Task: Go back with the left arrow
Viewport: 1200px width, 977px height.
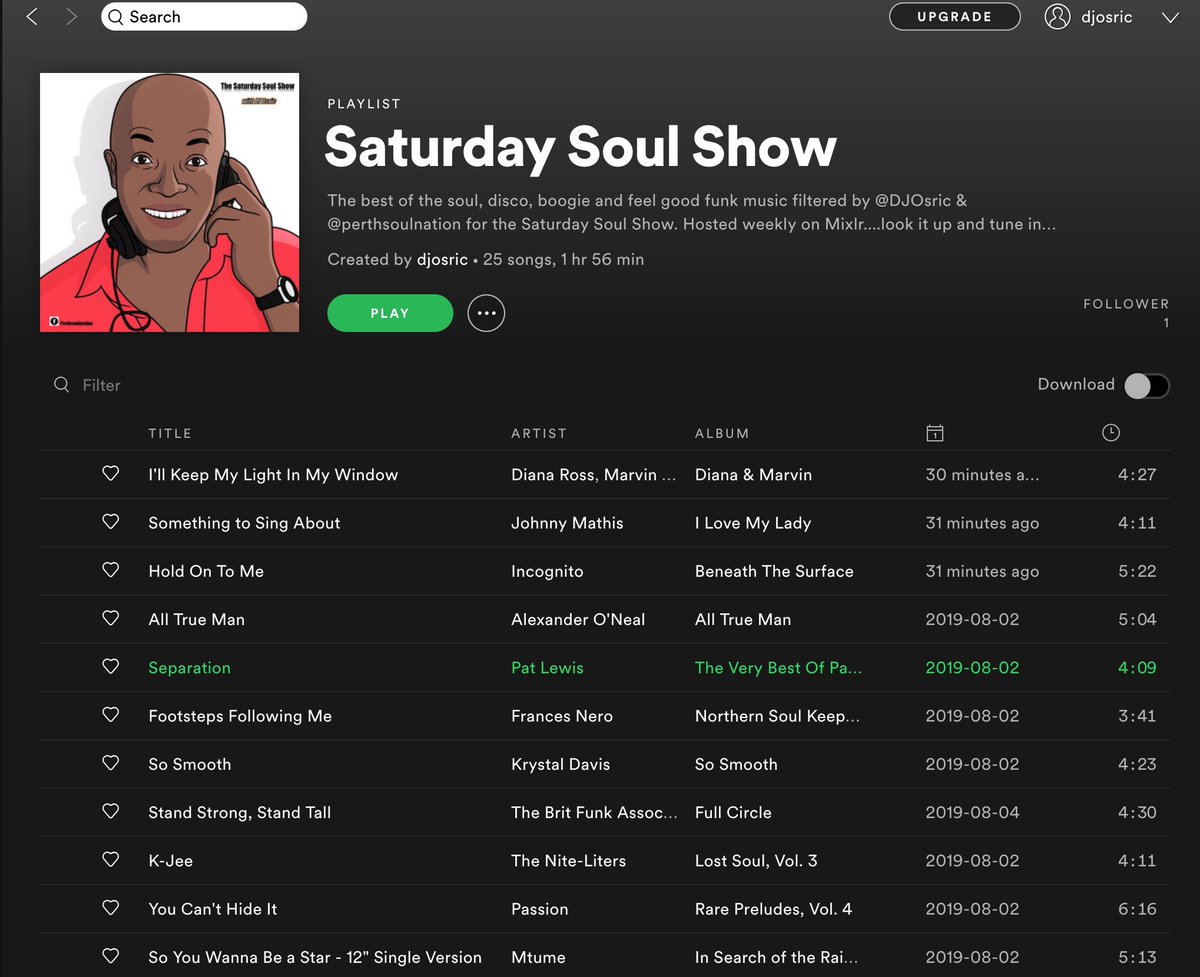Action: pyautogui.click(x=32, y=17)
